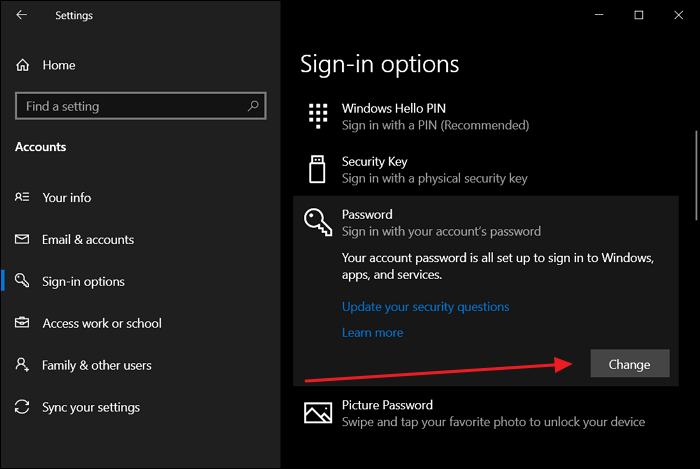Click 'Sign in with a physical security key' text
This screenshot has width=700, height=469.
434,178
